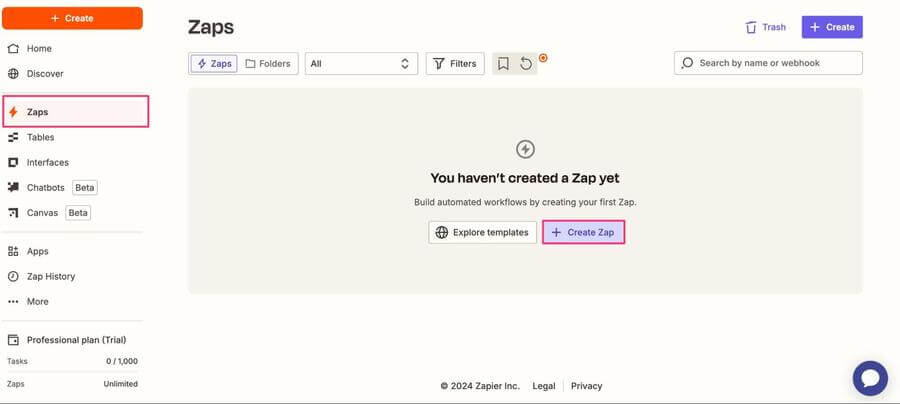Switch to the Folders view tab
Screen dimensions: 900x404
(x=268, y=64)
